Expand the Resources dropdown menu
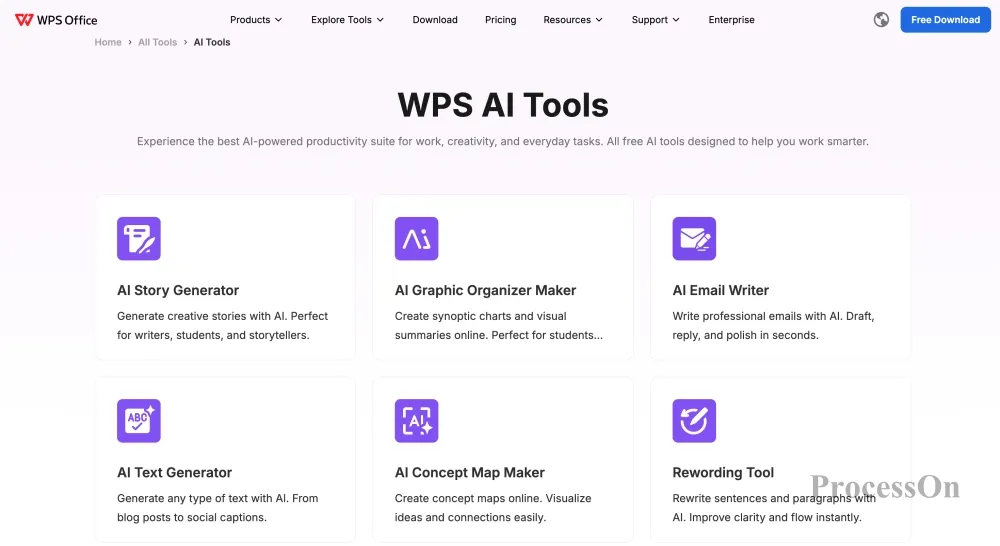The image size is (1000, 546). click(573, 20)
